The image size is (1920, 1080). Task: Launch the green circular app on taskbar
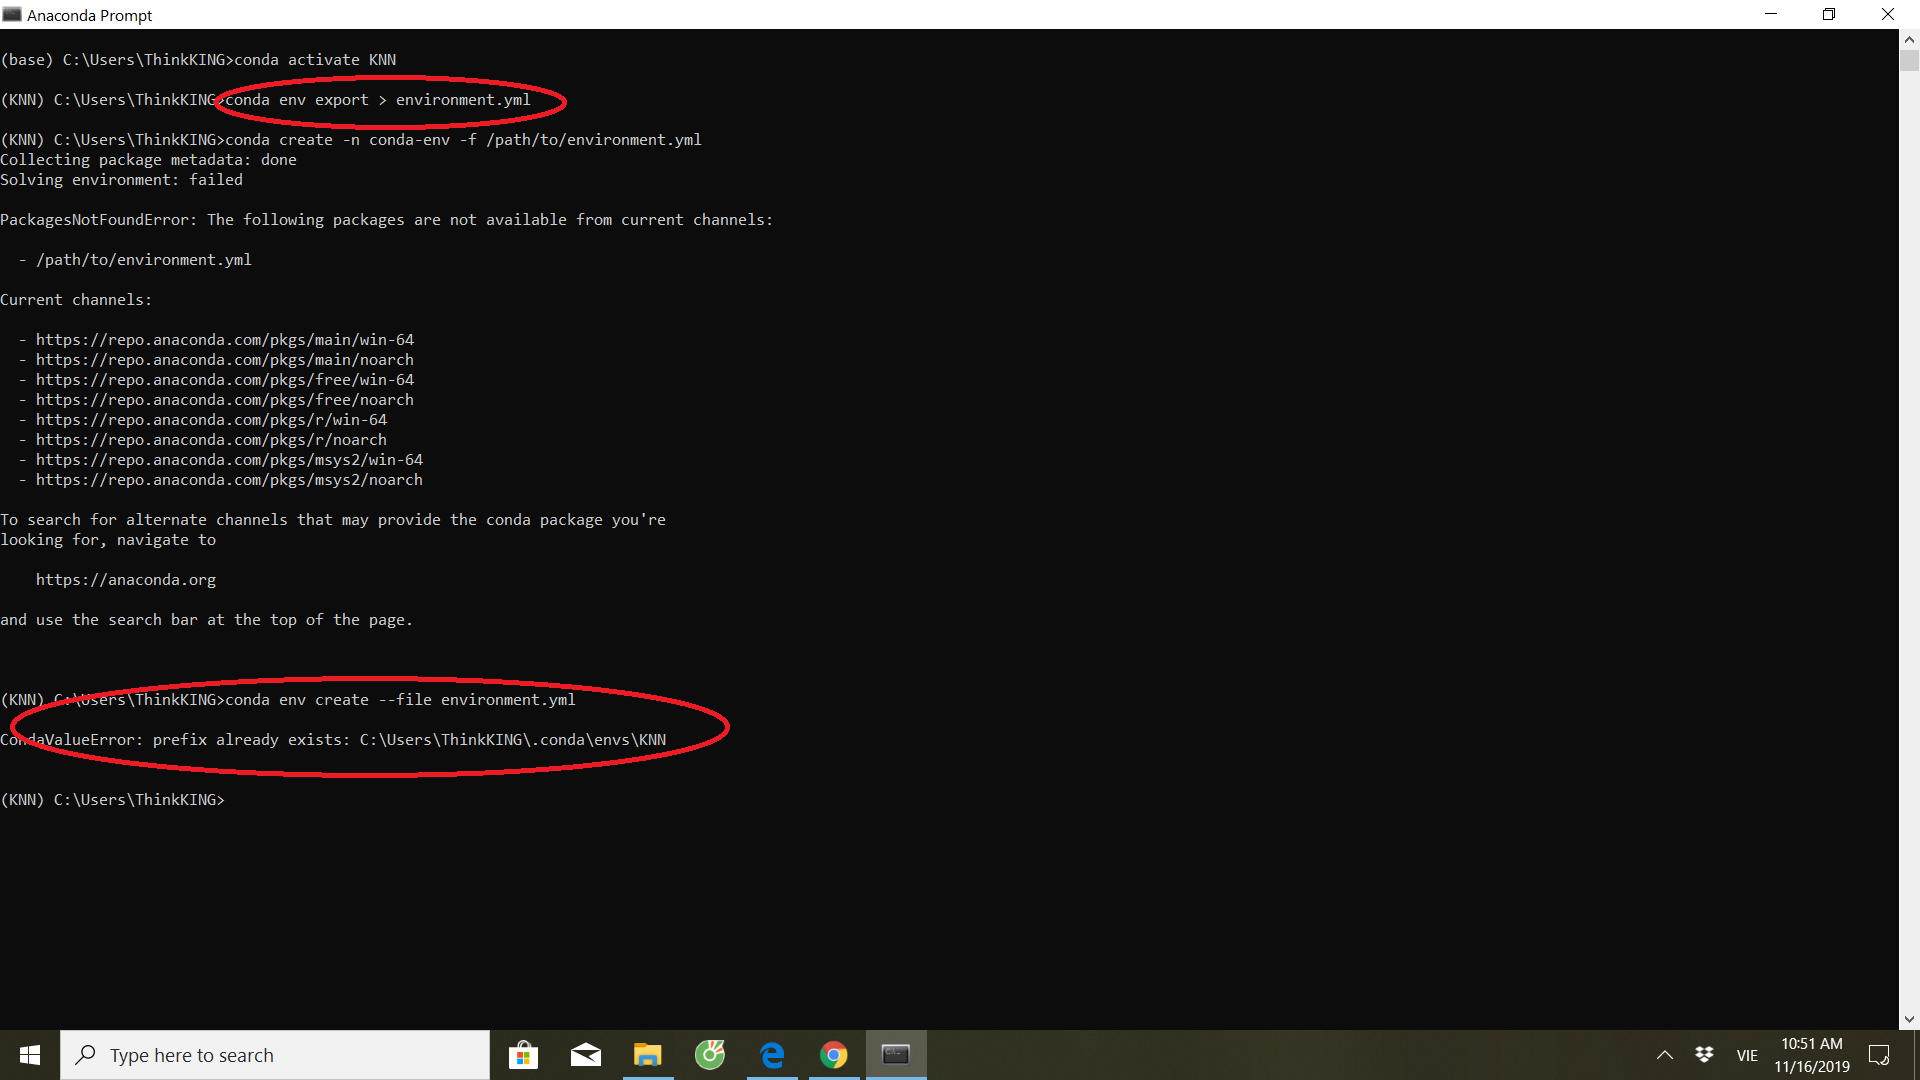[710, 1055]
